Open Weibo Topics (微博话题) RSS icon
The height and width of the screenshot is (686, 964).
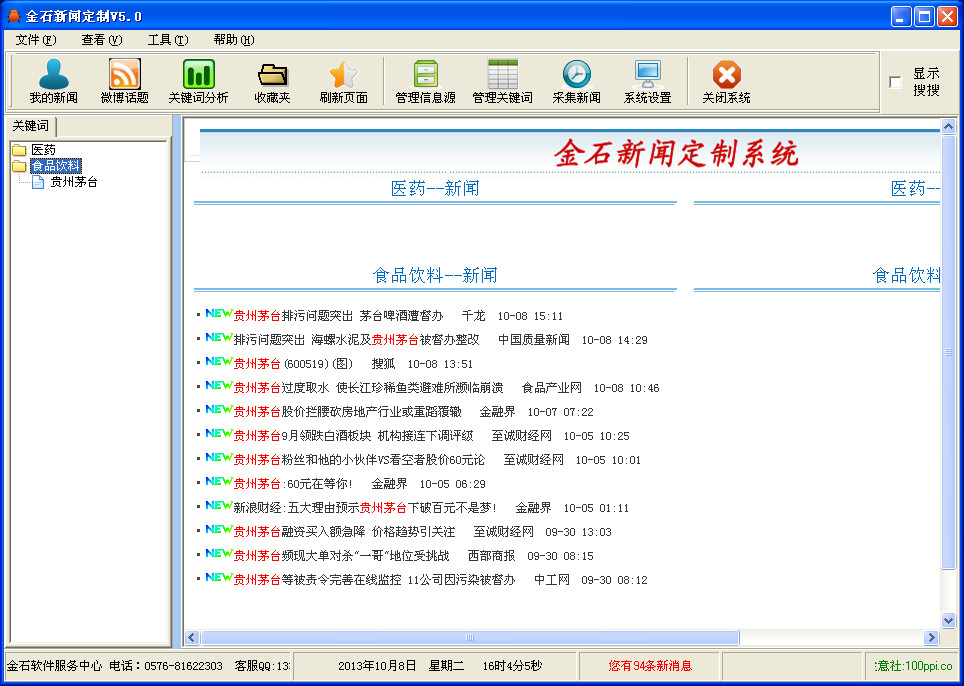tap(125, 74)
